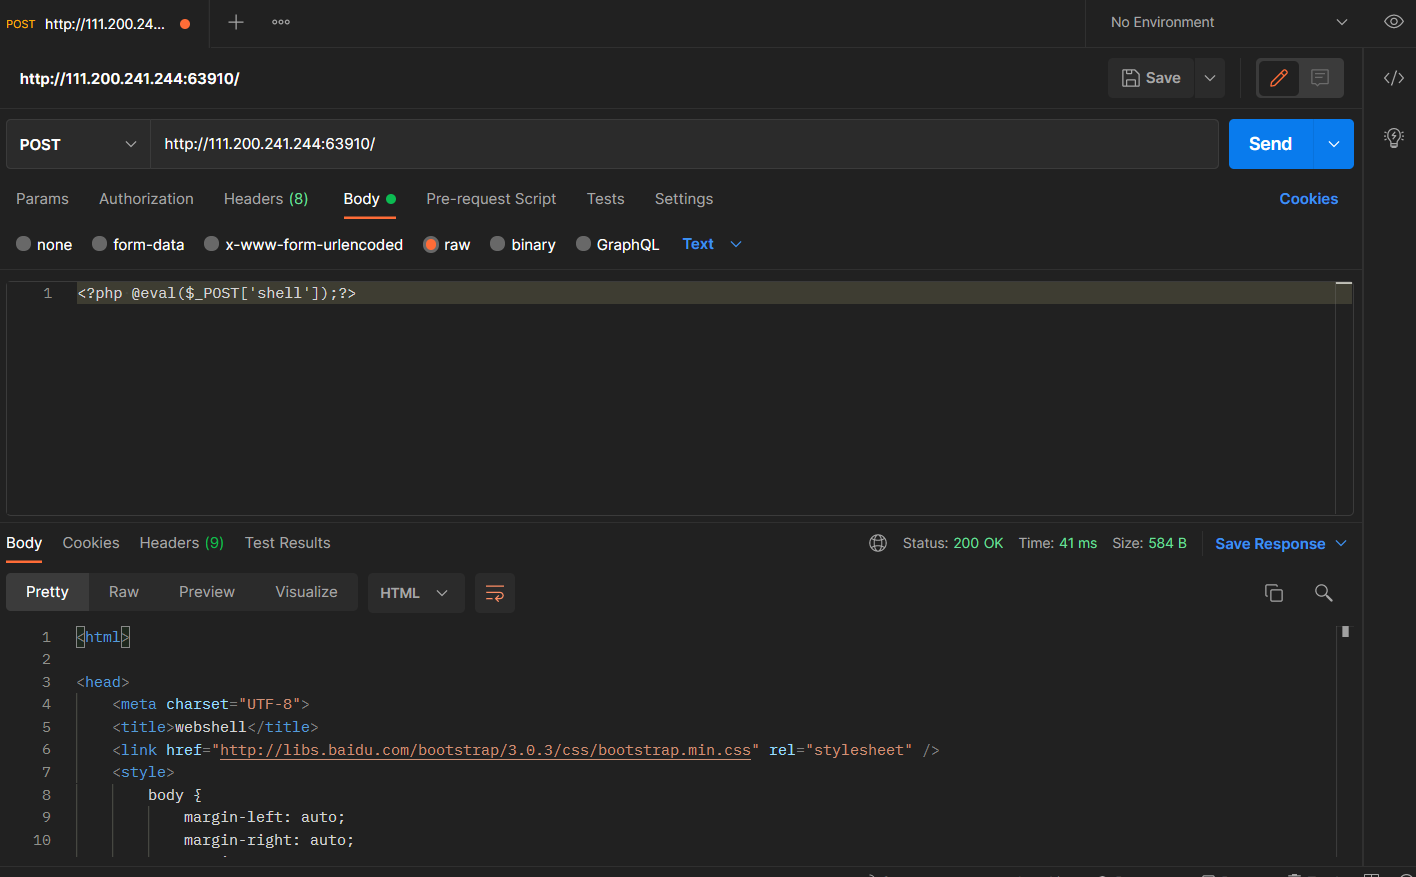This screenshot has width=1416, height=877.
Task: Select the response Body tab
Action: click(x=24, y=543)
